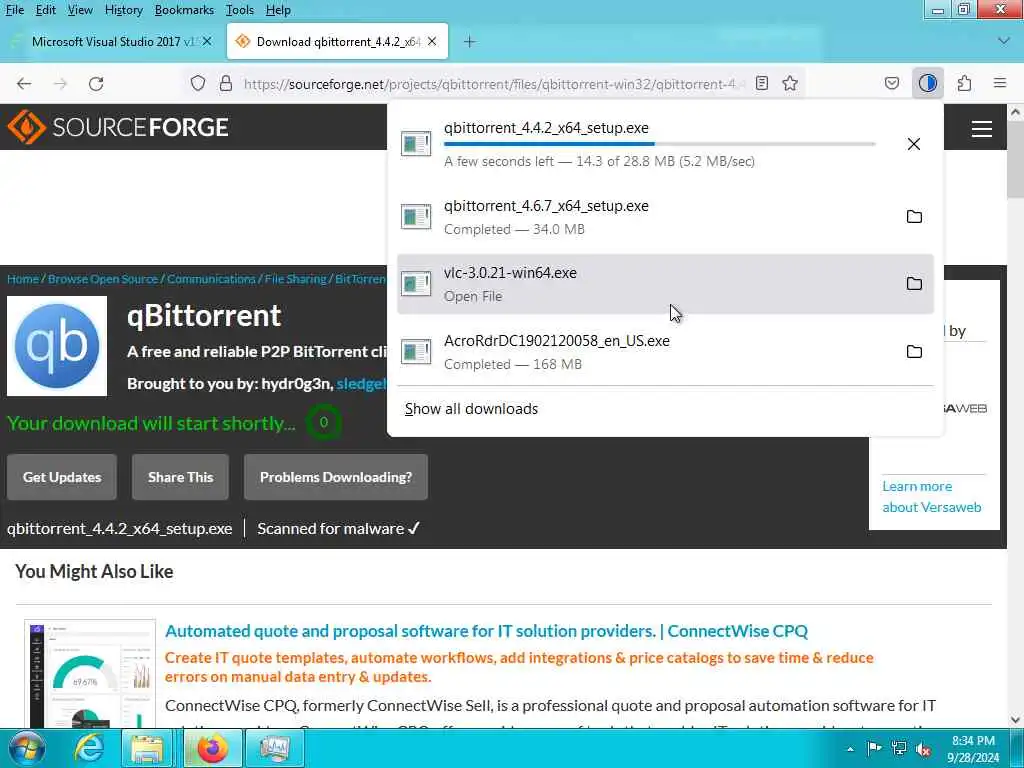Open the Windows Start button

pos(26,748)
